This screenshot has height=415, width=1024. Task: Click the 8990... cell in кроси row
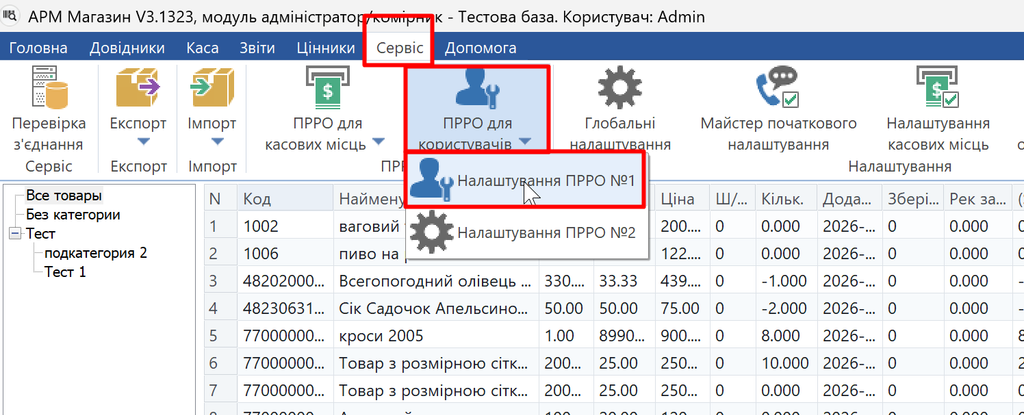[625, 336]
